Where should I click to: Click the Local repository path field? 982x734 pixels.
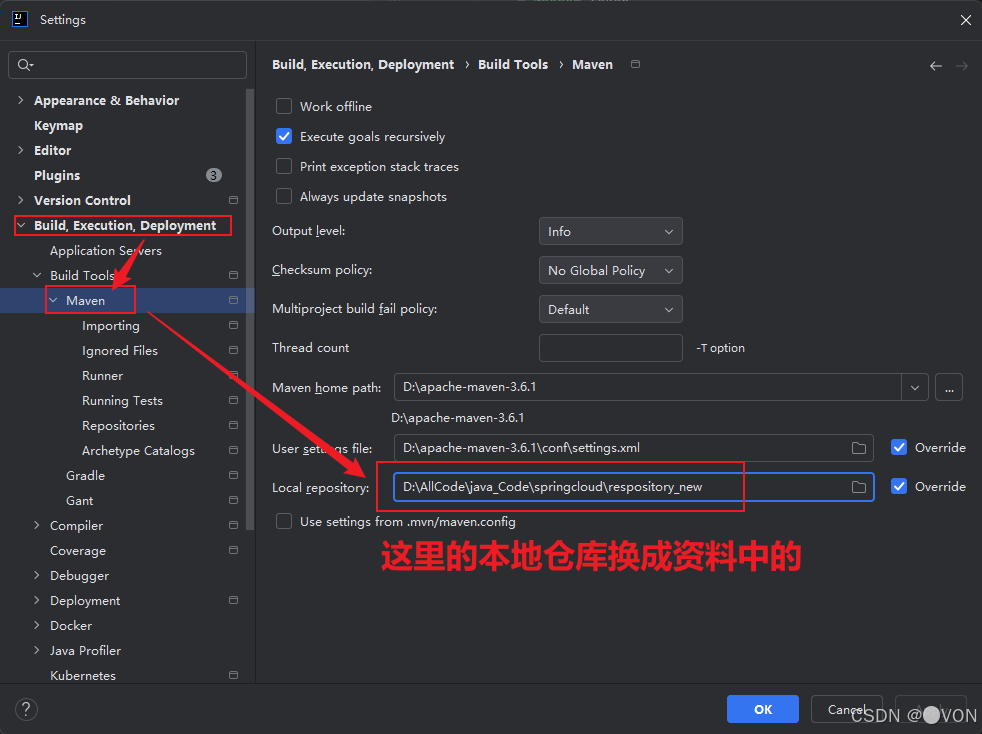633,487
